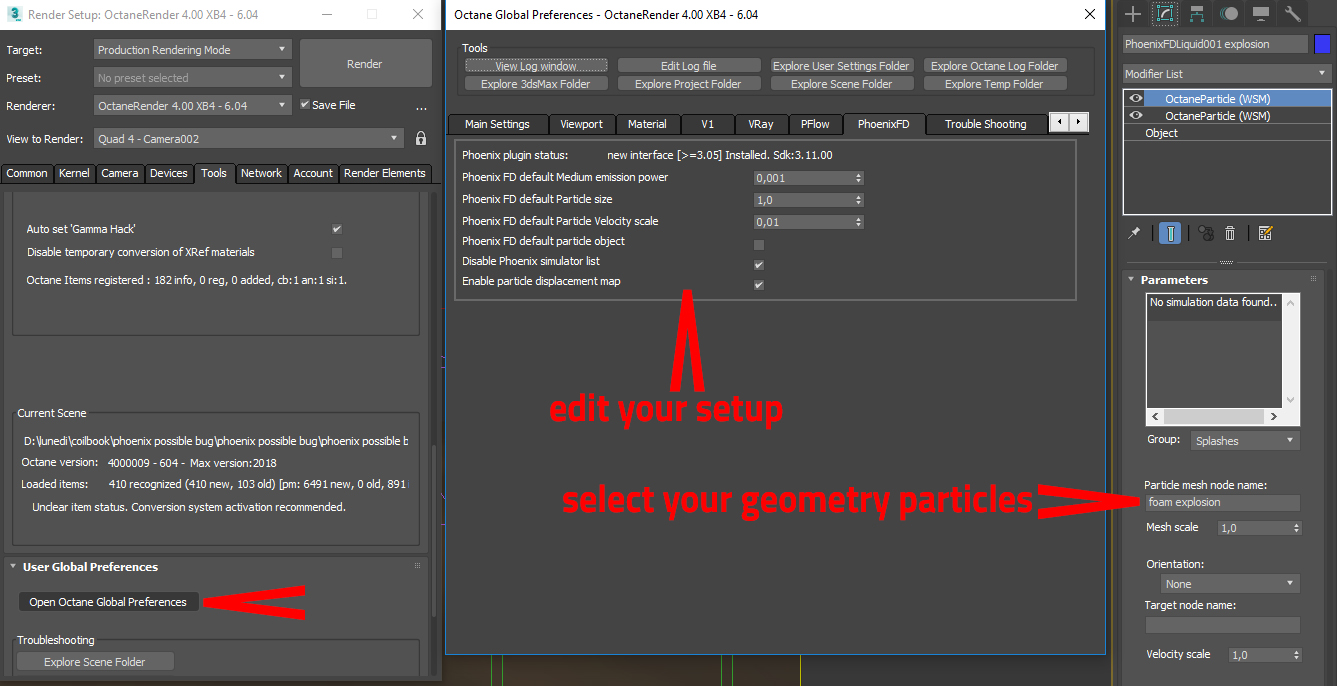Screen dimensions: 1337x686
Task: Toggle Enable particle displacement map checkbox
Action: tap(759, 284)
